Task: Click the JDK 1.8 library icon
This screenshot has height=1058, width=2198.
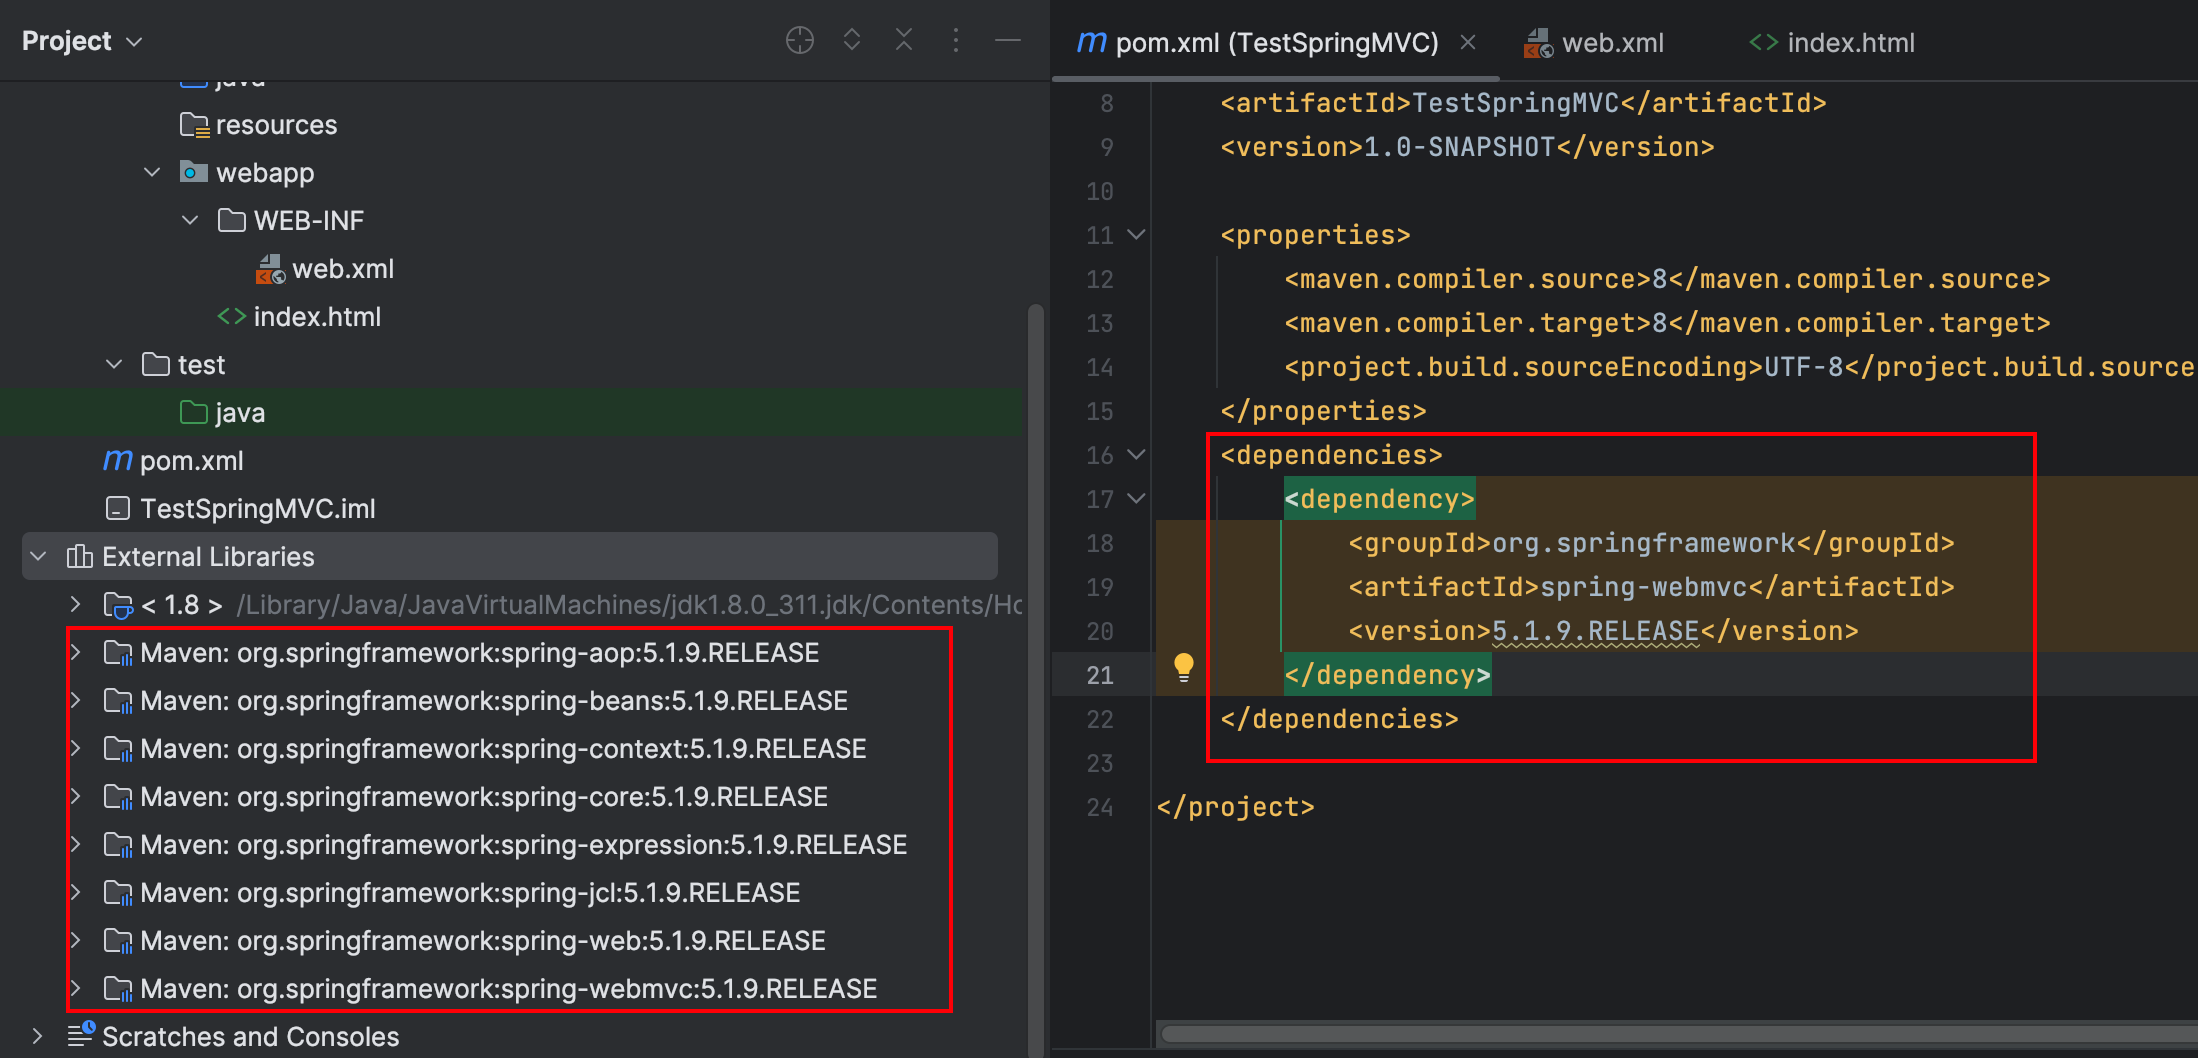Action: 118,605
